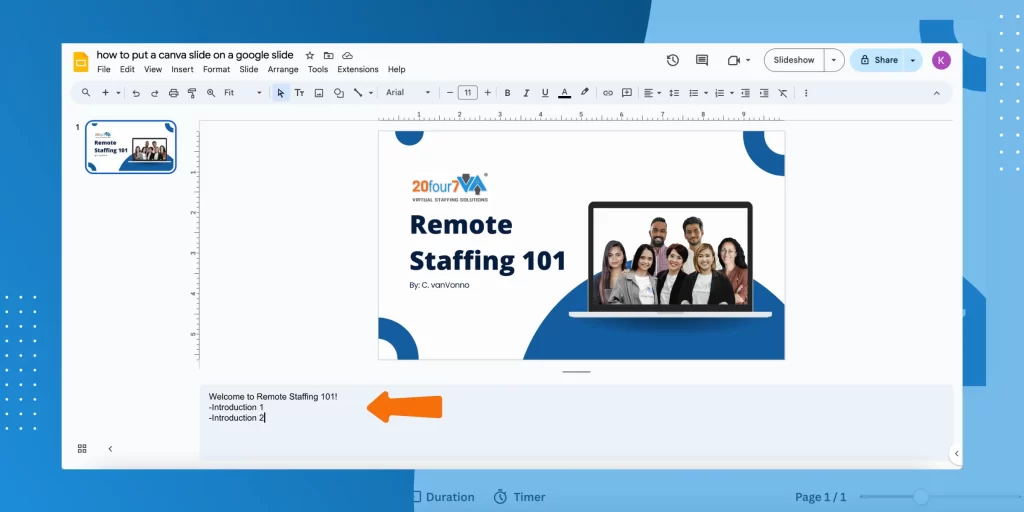
Task: Expand the line type dropdown arrow
Action: click(370, 93)
